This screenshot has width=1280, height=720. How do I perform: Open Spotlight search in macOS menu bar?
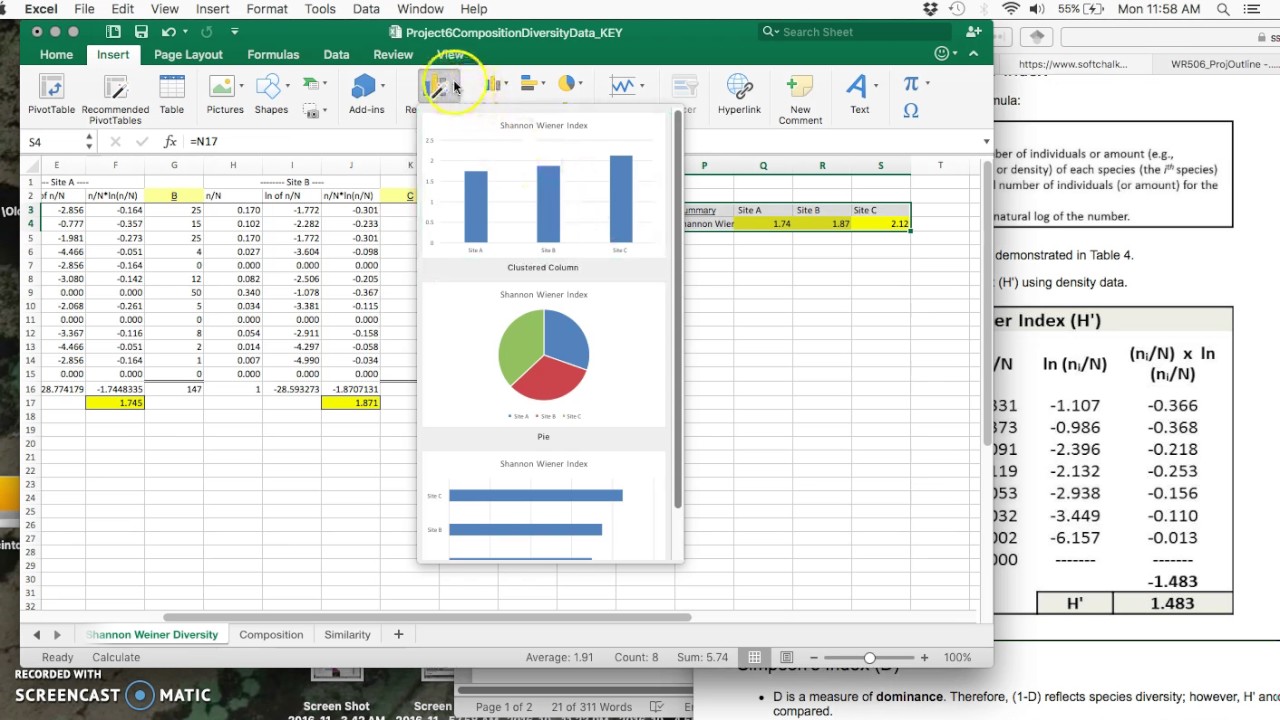coord(1223,9)
